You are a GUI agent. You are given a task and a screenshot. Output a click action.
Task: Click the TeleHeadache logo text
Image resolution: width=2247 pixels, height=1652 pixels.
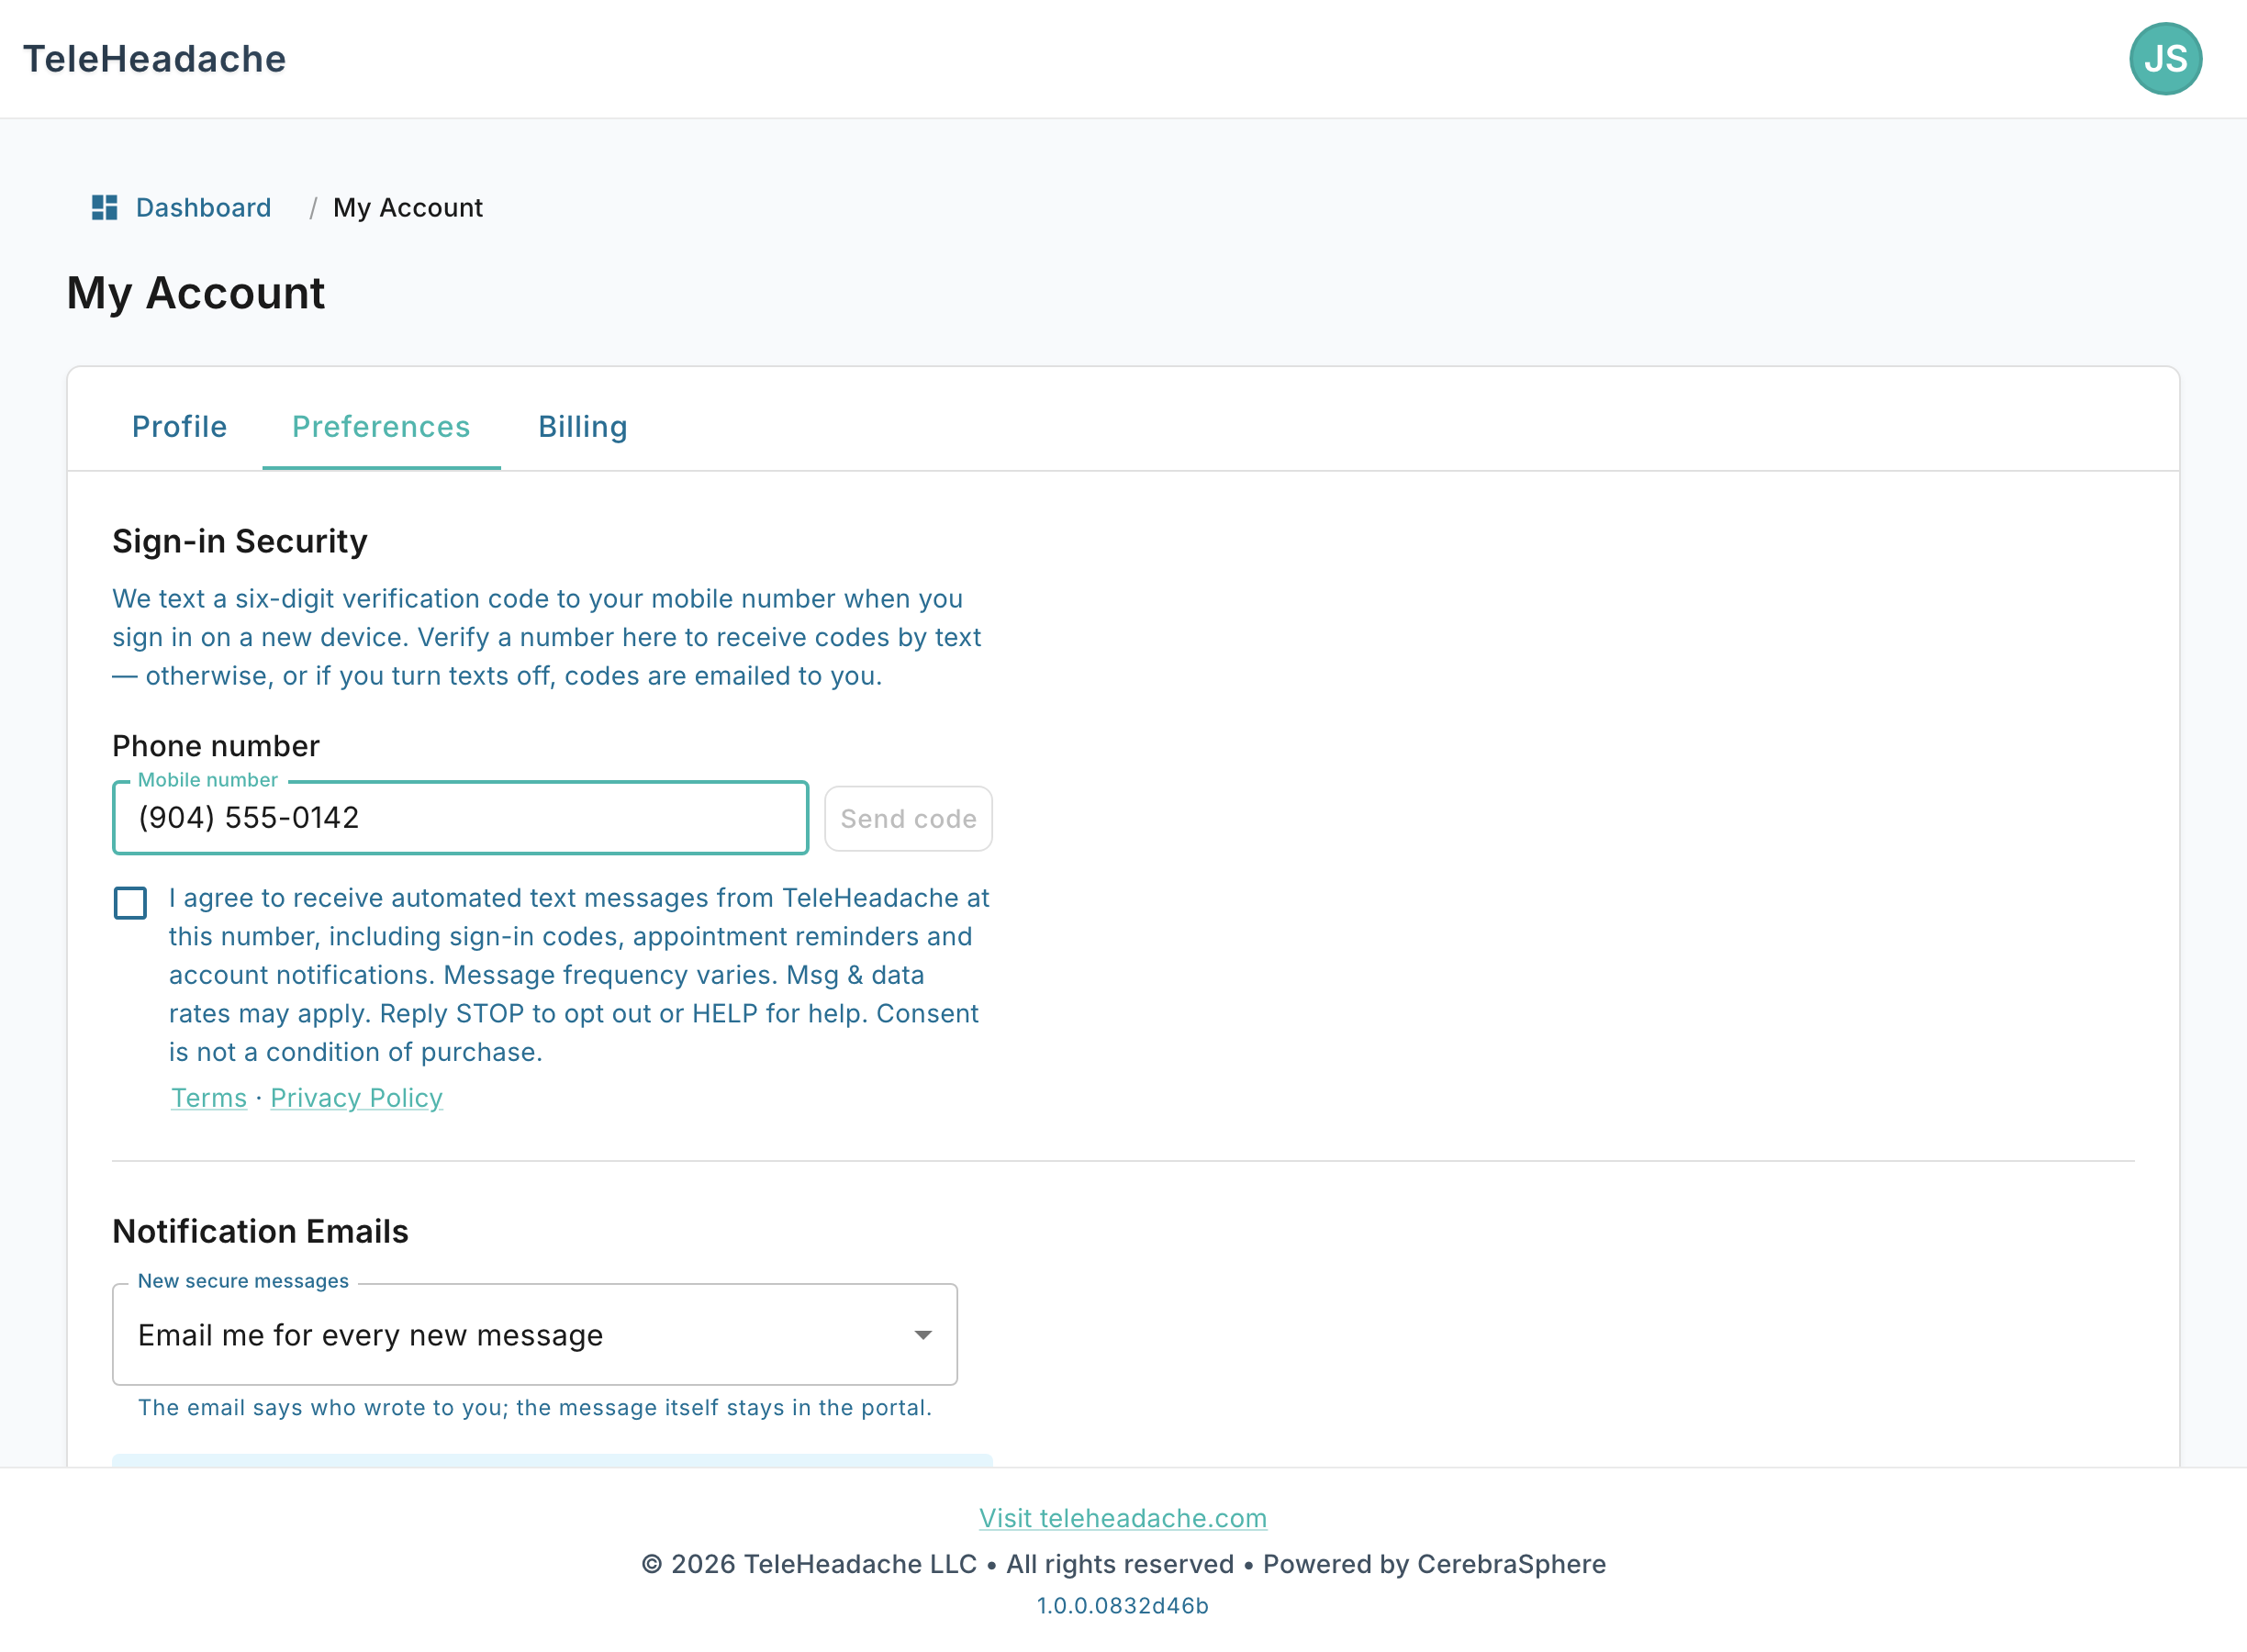[155, 59]
